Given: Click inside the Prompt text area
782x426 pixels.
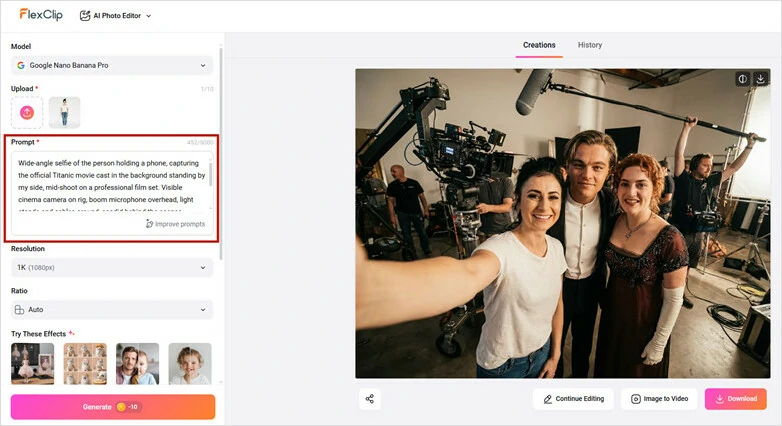Looking at the screenshot, I should click(111, 187).
